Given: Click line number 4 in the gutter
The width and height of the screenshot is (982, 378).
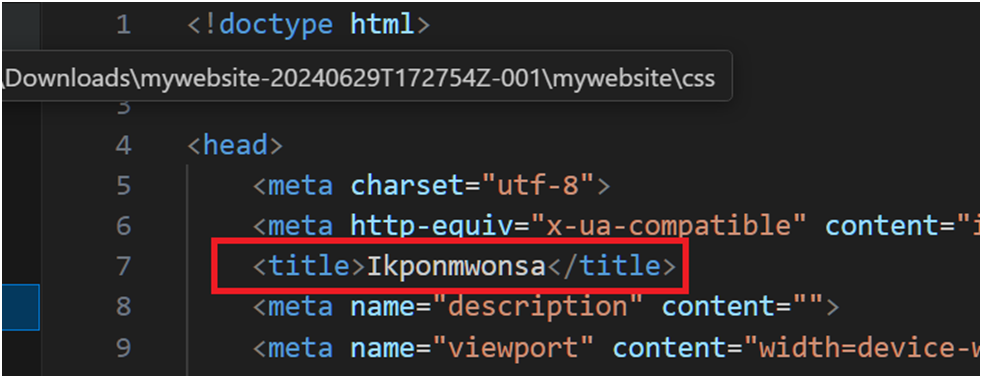Looking at the screenshot, I should [123, 146].
